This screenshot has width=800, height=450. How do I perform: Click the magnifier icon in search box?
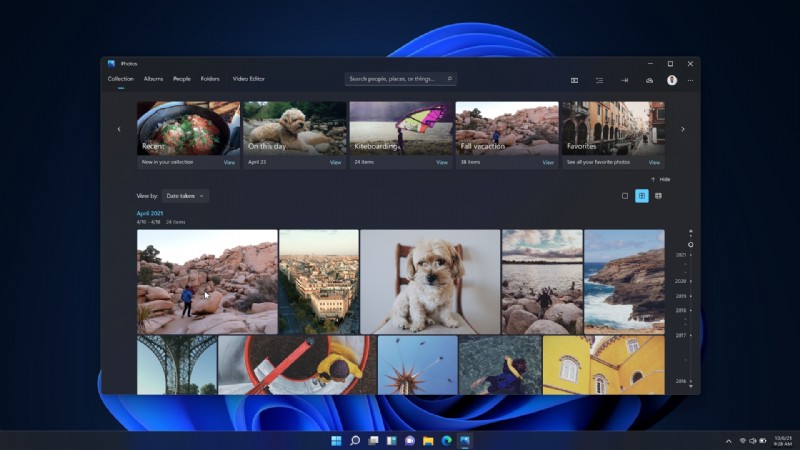449,79
